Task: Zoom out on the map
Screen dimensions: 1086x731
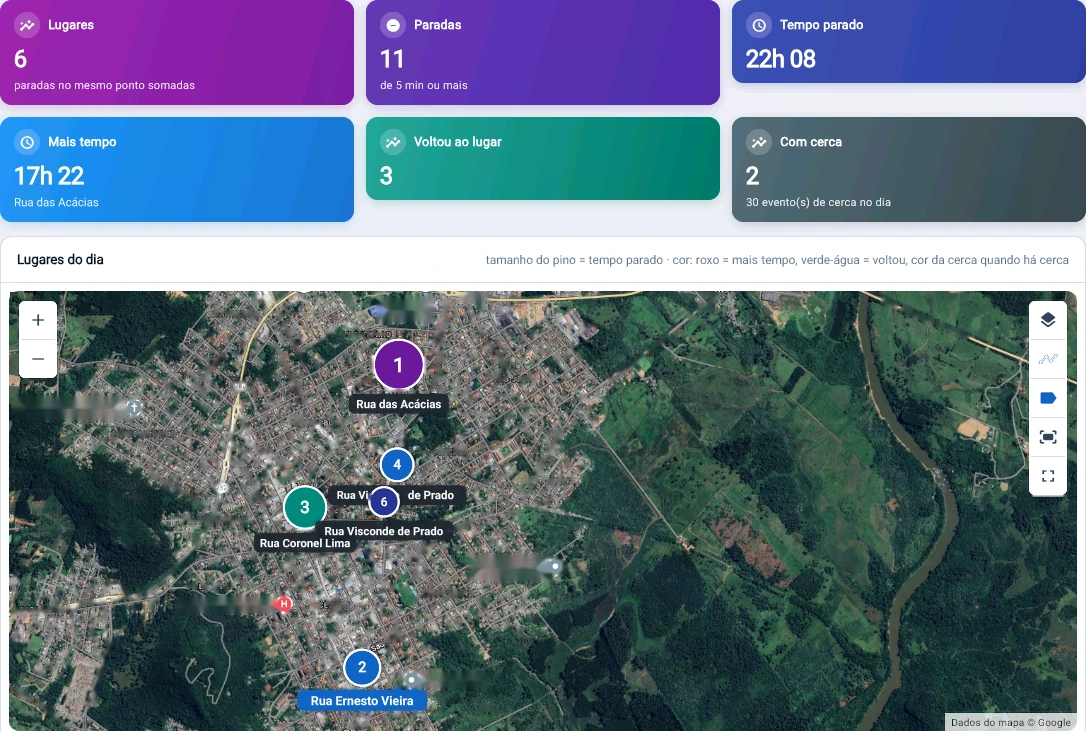Action: 38,359
